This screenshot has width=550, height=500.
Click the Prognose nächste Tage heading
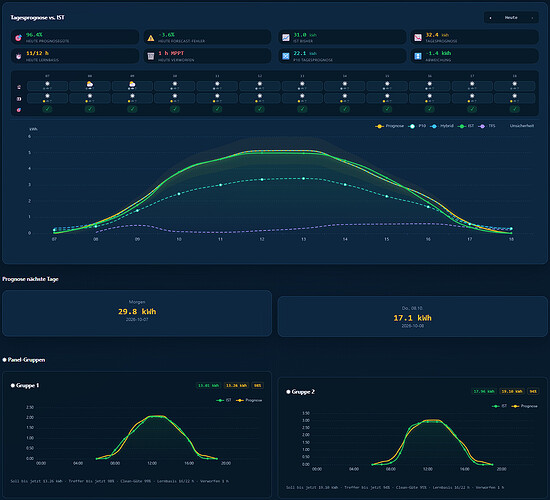point(31,279)
